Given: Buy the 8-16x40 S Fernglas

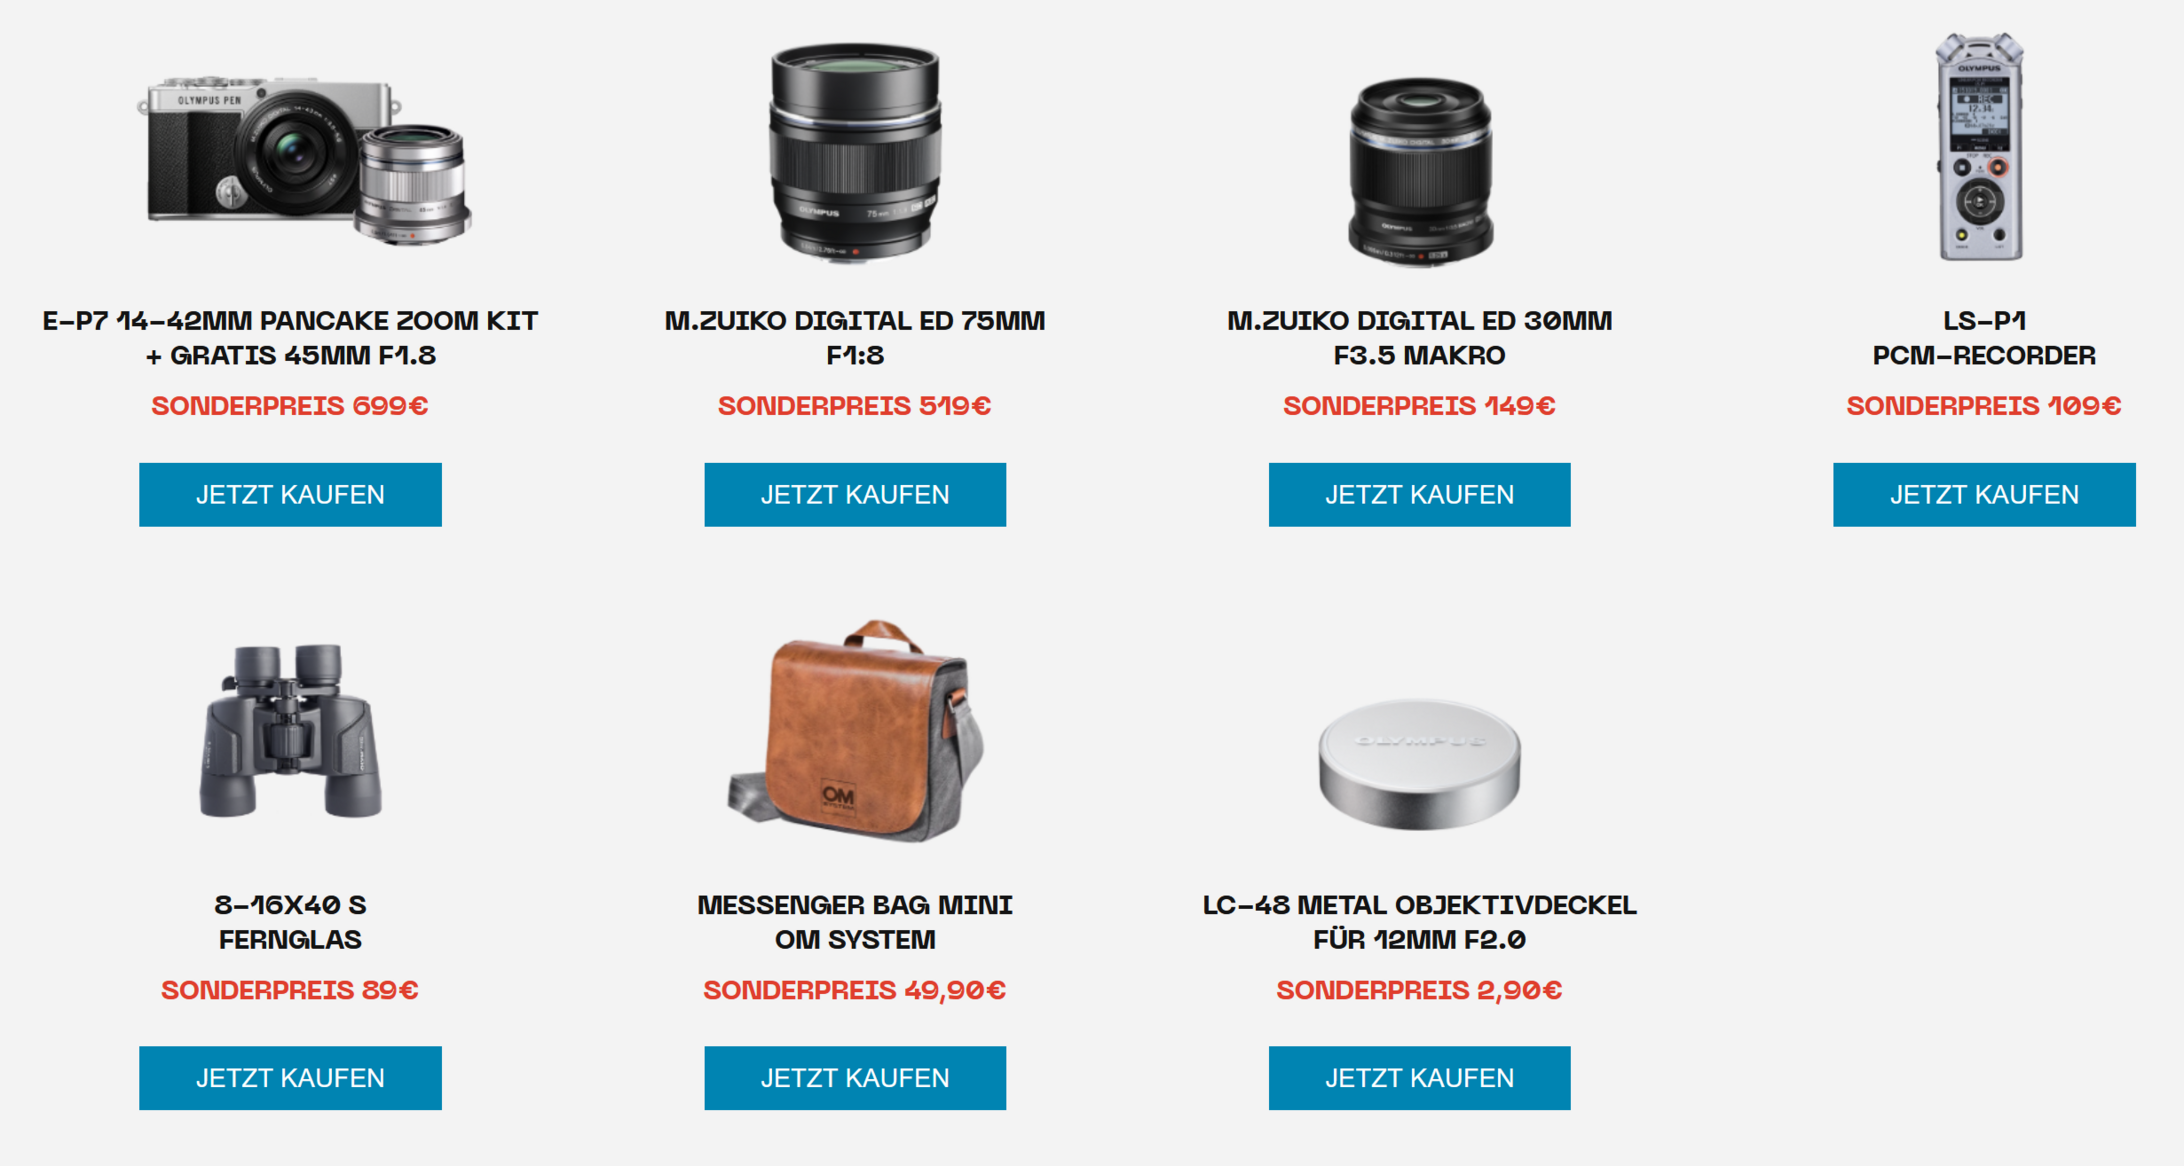Looking at the screenshot, I should pos(290,1078).
